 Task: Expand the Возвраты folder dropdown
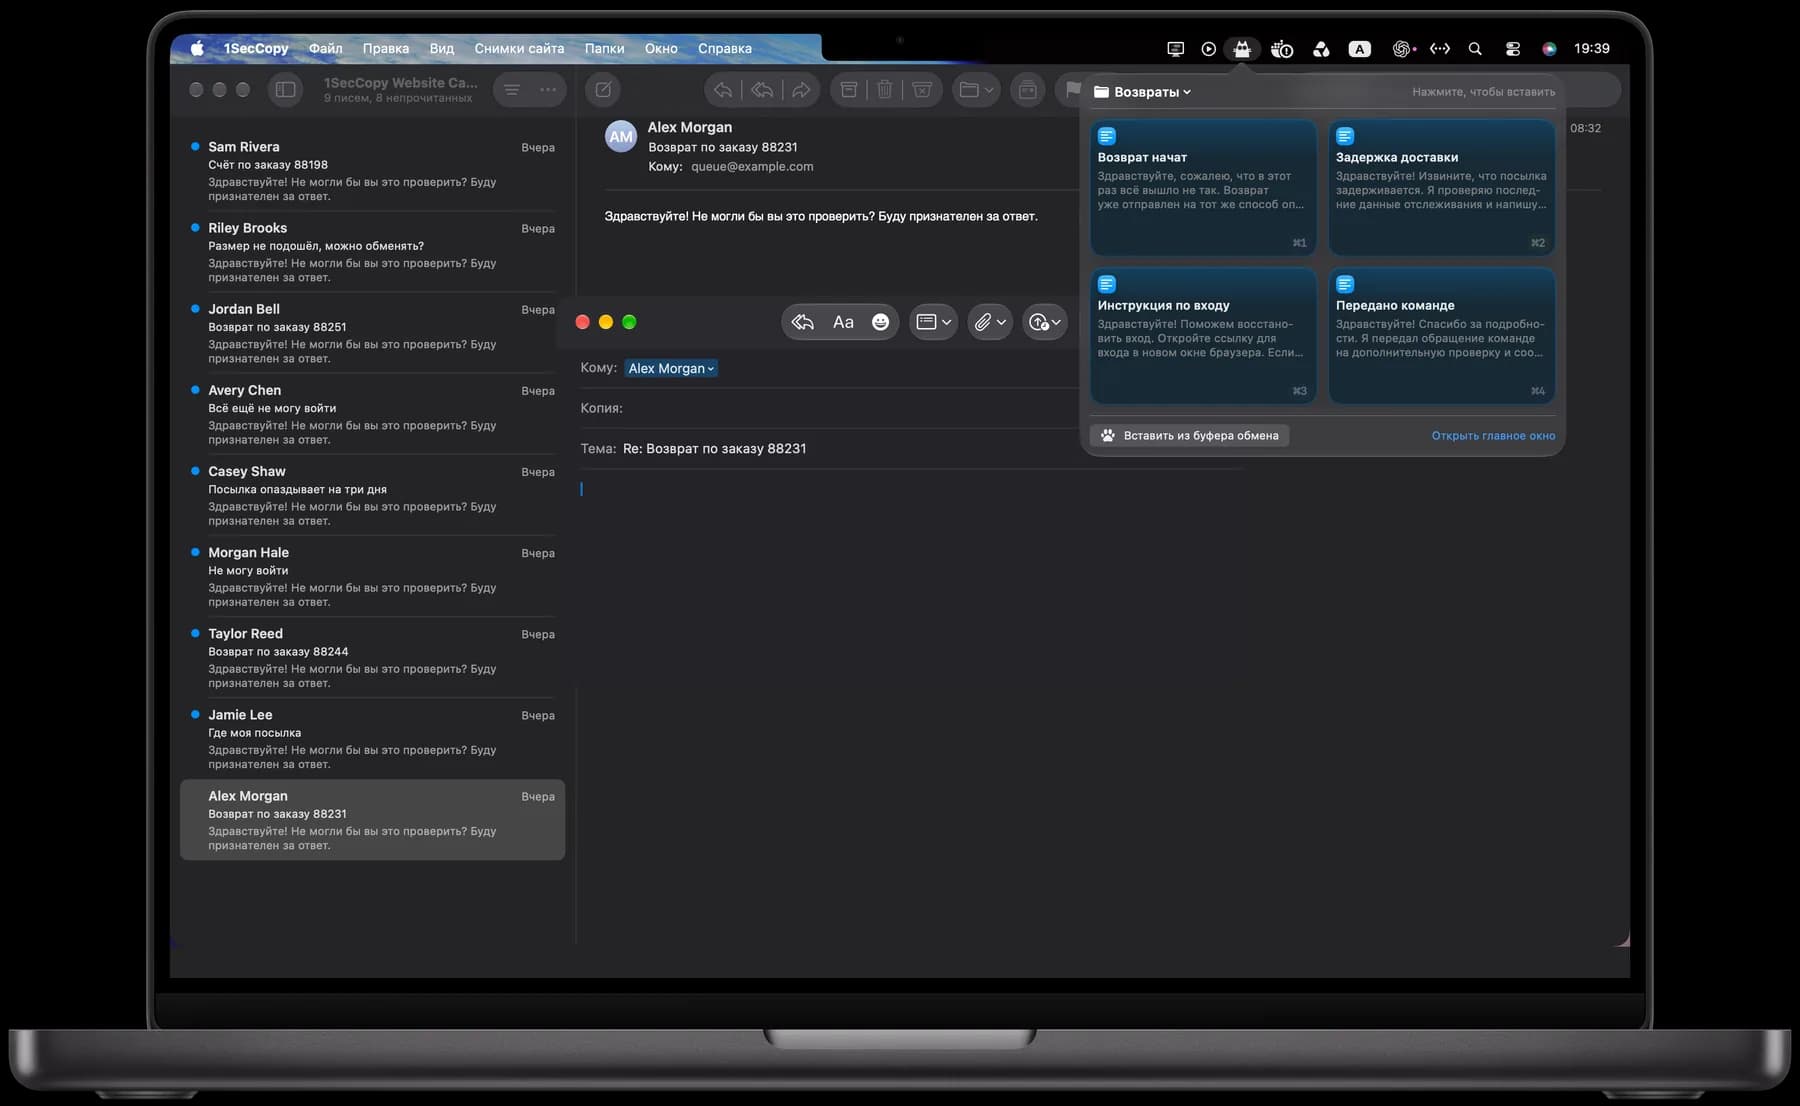click(x=1143, y=92)
